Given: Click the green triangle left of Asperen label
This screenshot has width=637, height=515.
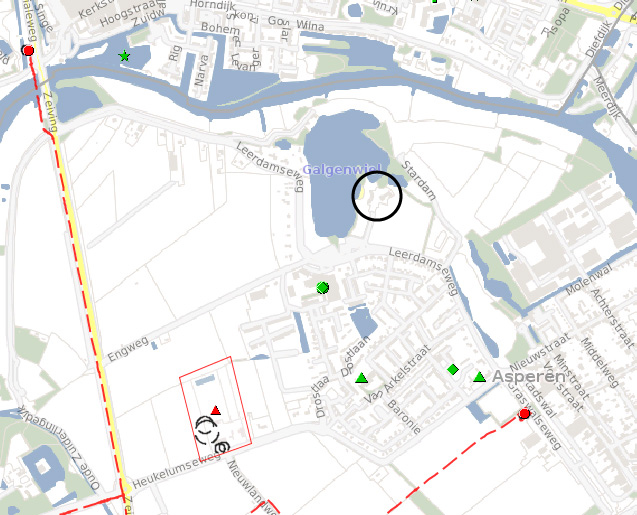Looking at the screenshot, I should click(x=479, y=377).
